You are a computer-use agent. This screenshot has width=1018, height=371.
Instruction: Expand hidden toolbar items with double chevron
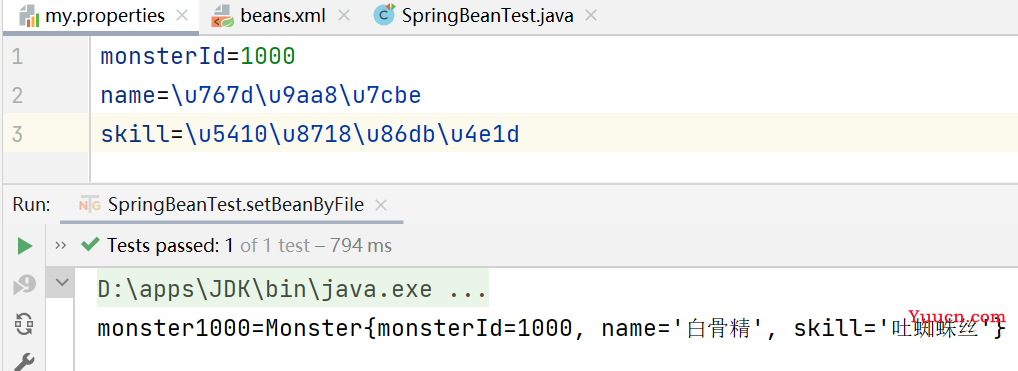[x=61, y=246]
